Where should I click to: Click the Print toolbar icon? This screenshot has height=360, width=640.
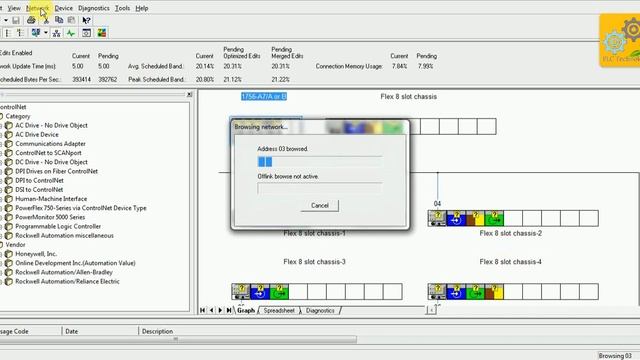click(31, 20)
